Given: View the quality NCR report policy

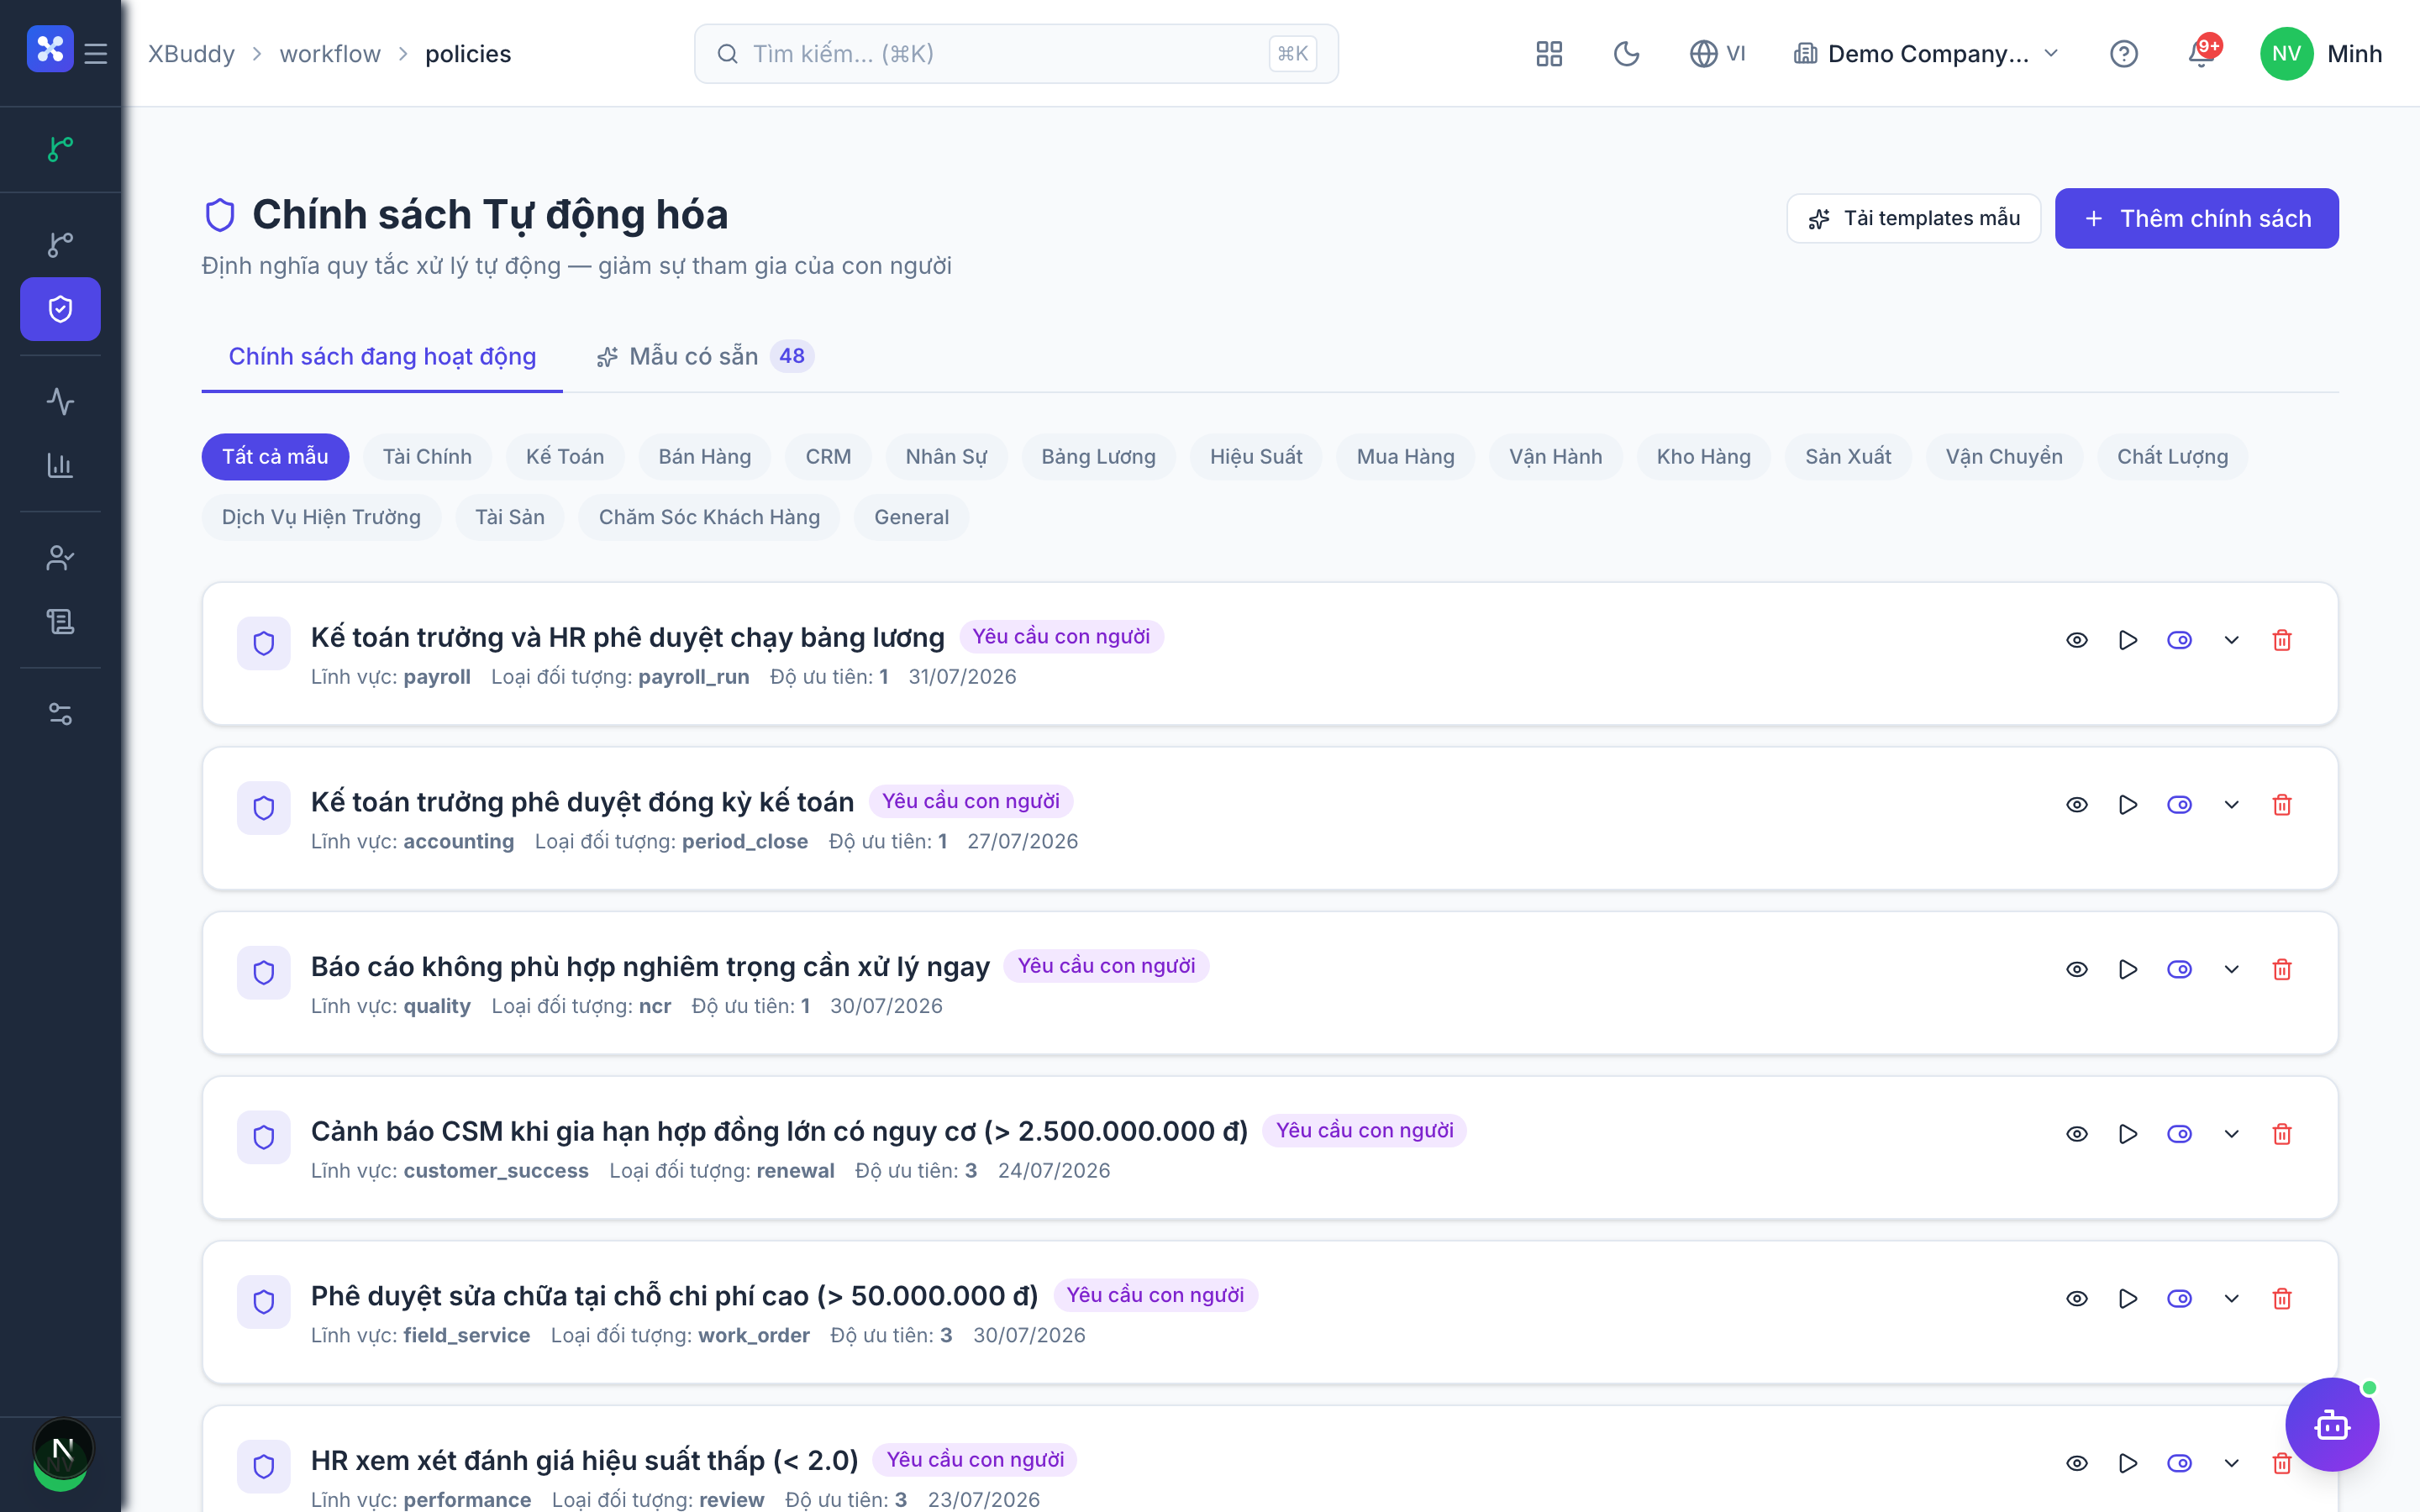Looking at the screenshot, I should click(2077, 970).
